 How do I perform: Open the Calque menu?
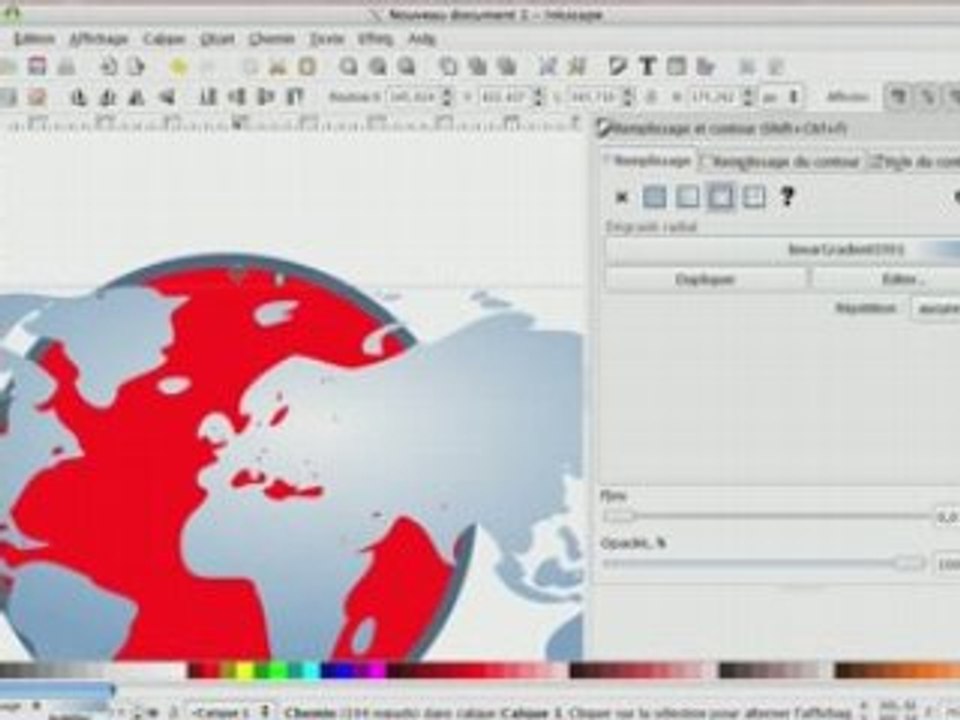(x=163, y=39)
